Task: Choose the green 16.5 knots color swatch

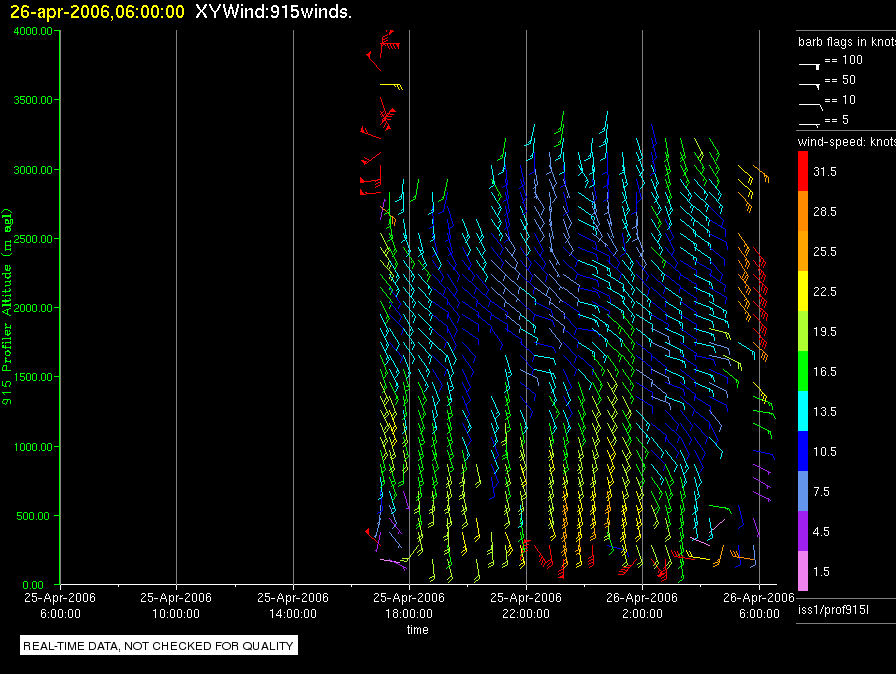Action: click(803, 371)
